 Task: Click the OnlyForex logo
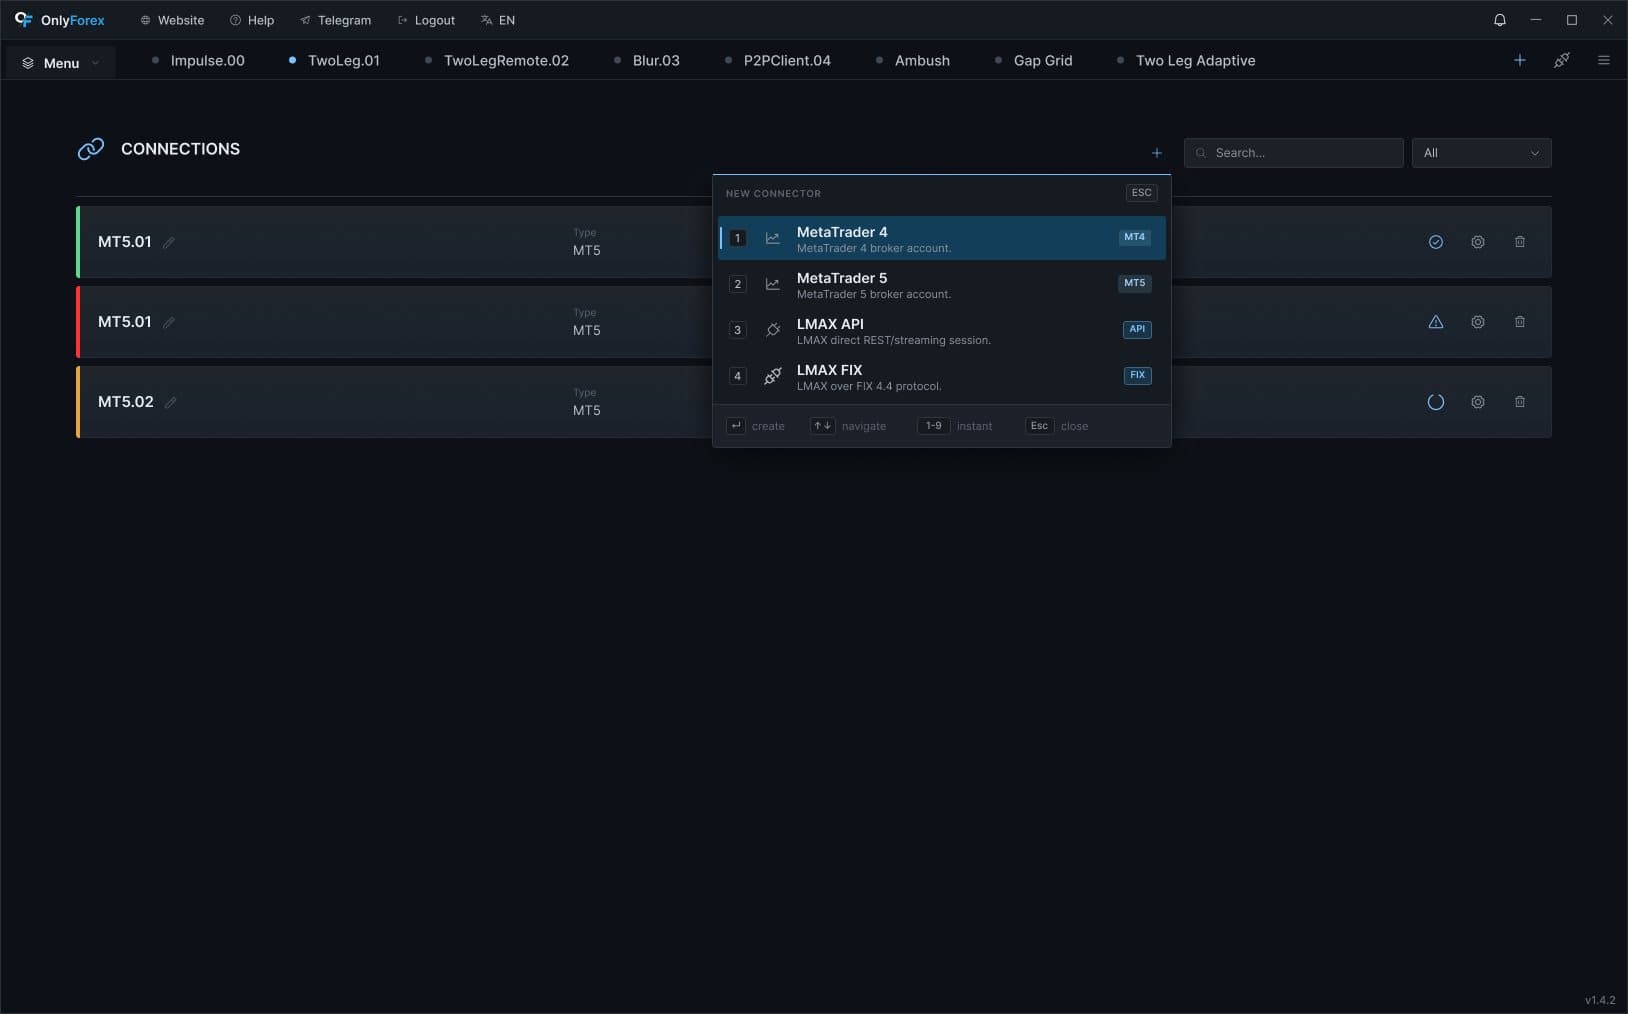(60, 20)
